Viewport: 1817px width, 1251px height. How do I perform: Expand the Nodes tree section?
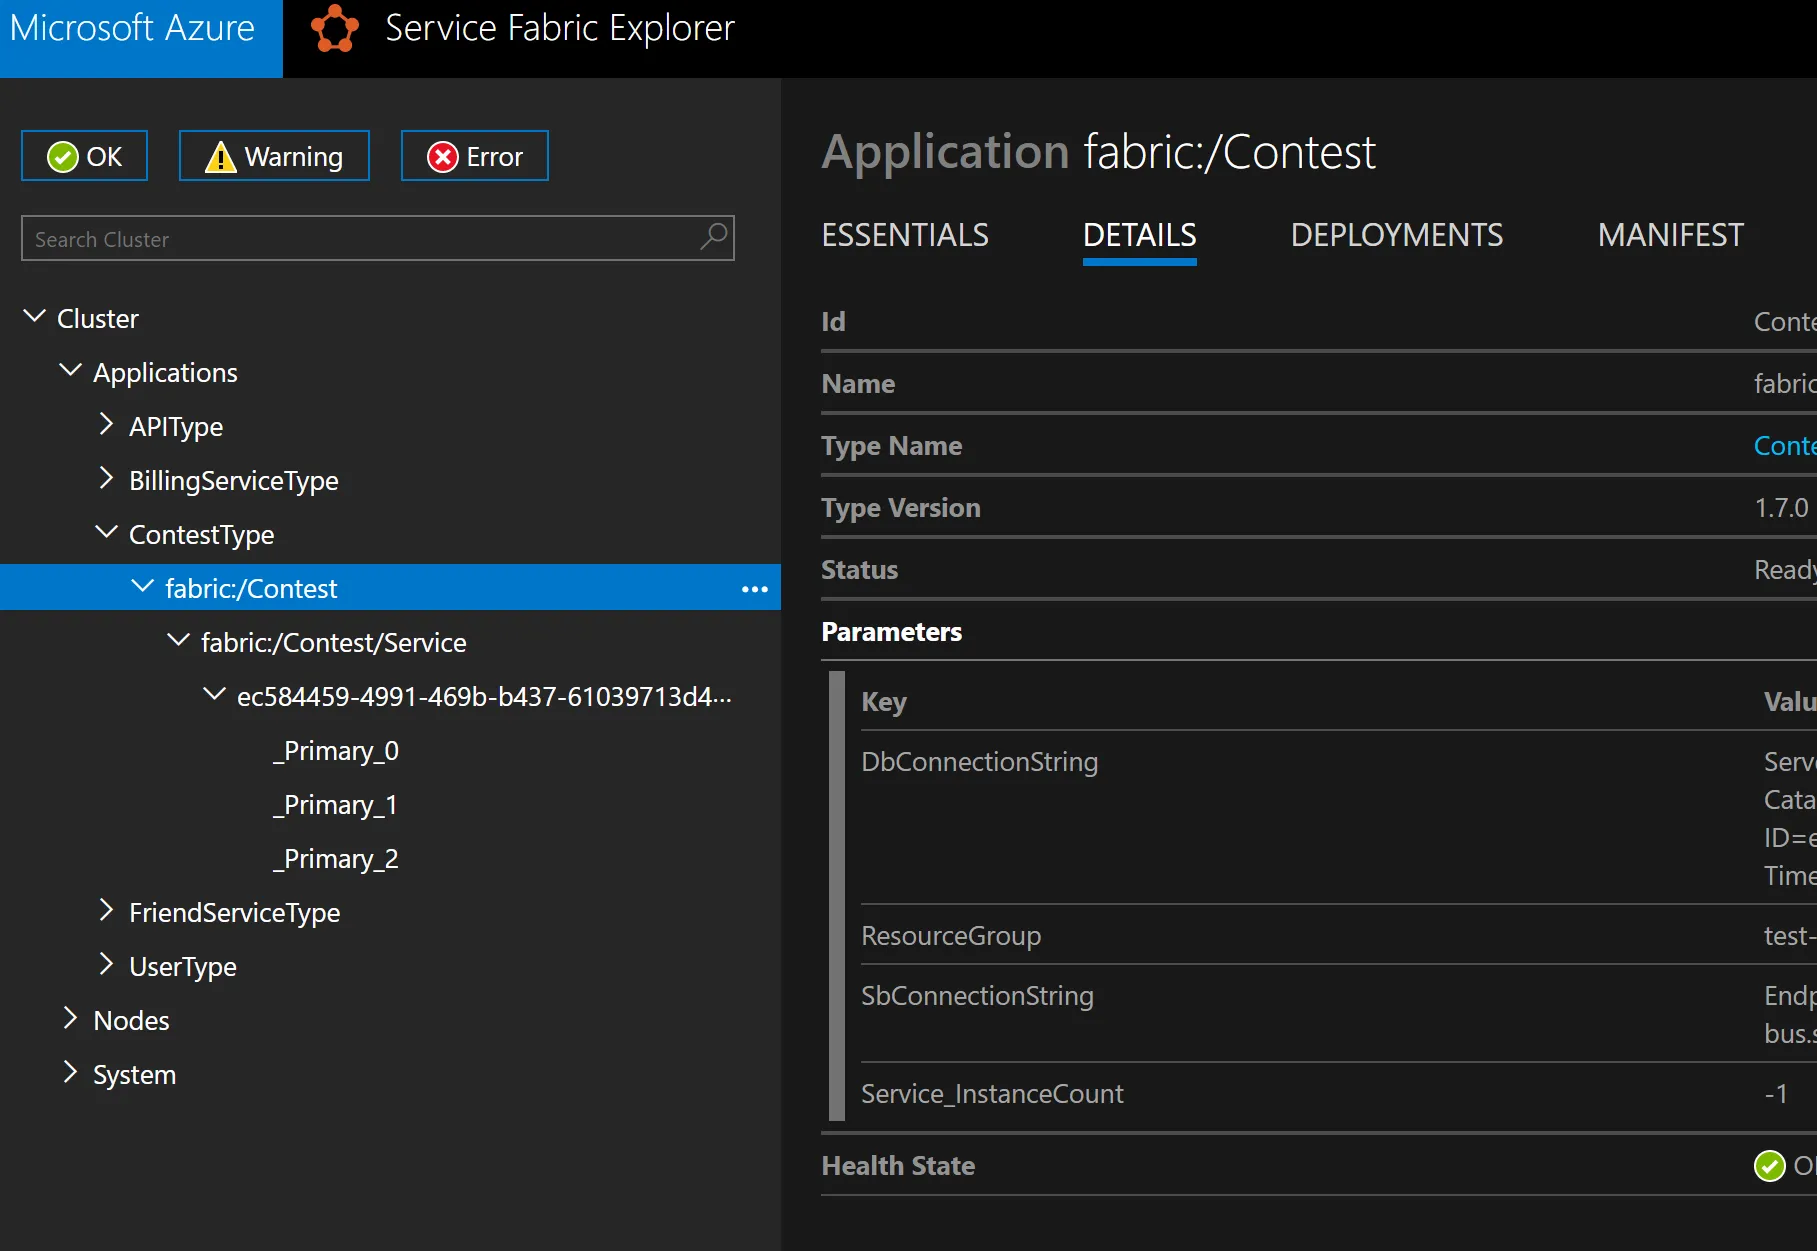click(71, 1019)
